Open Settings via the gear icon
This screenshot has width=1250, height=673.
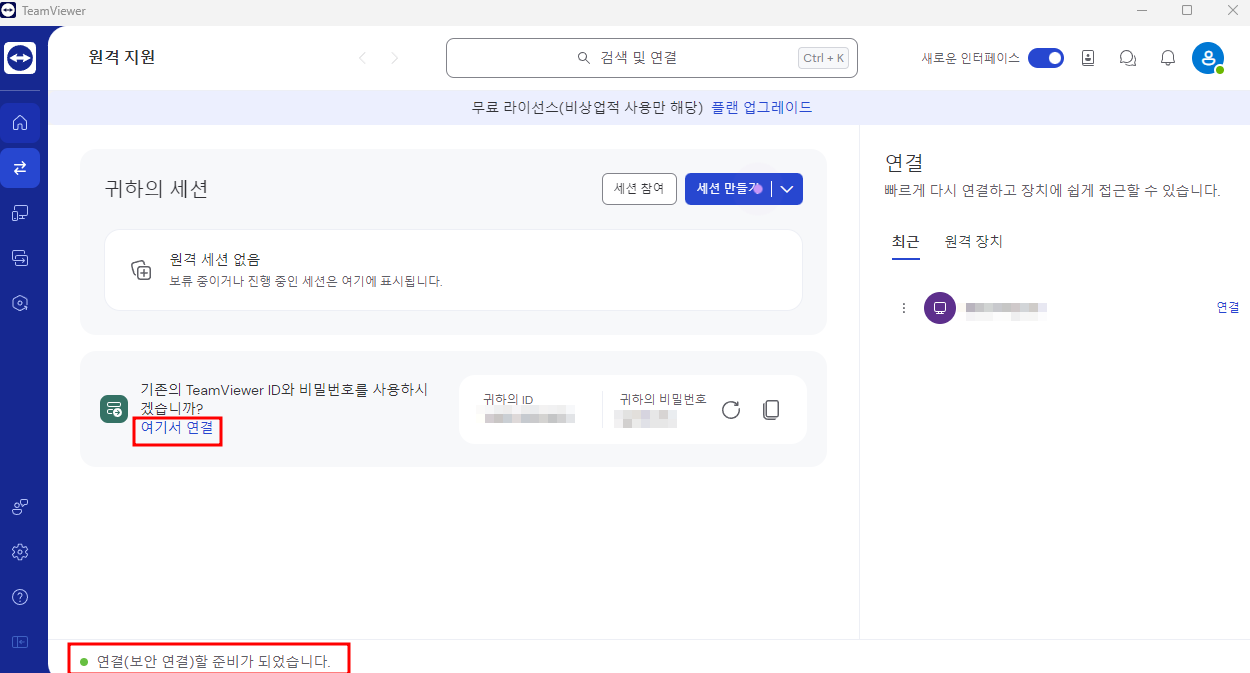pos(20,551)
